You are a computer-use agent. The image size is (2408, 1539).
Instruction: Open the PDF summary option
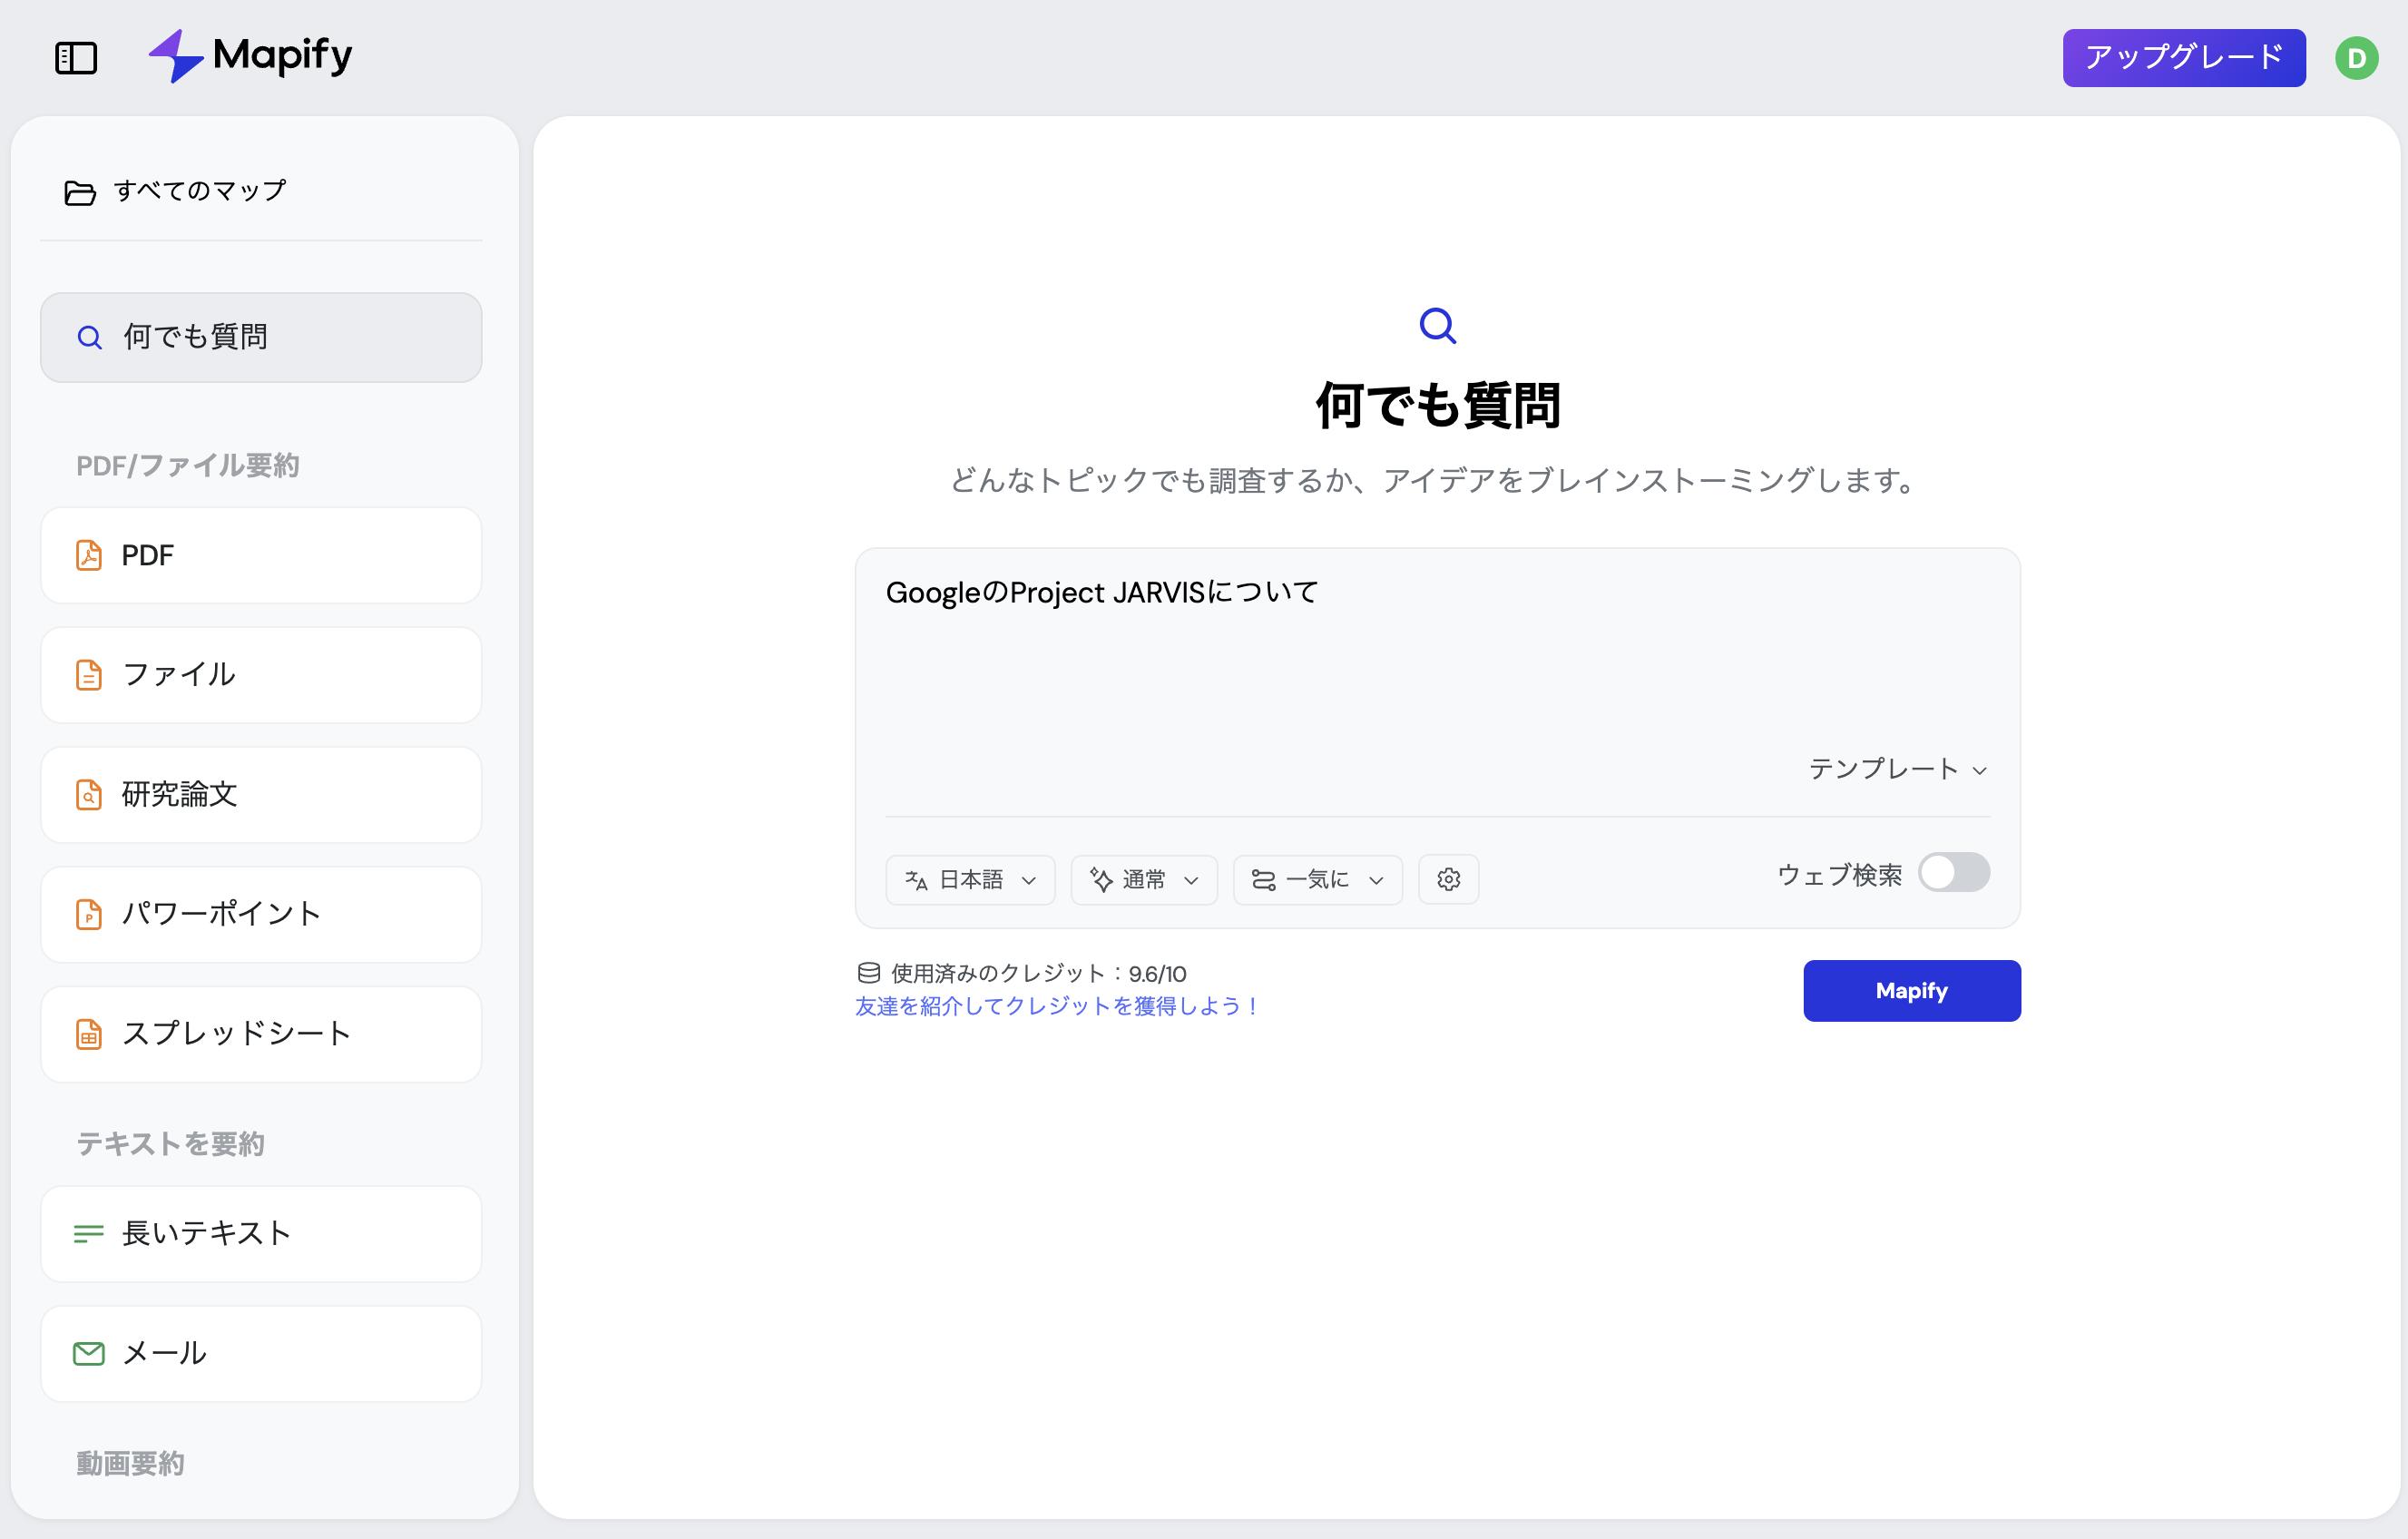[261, 555]
